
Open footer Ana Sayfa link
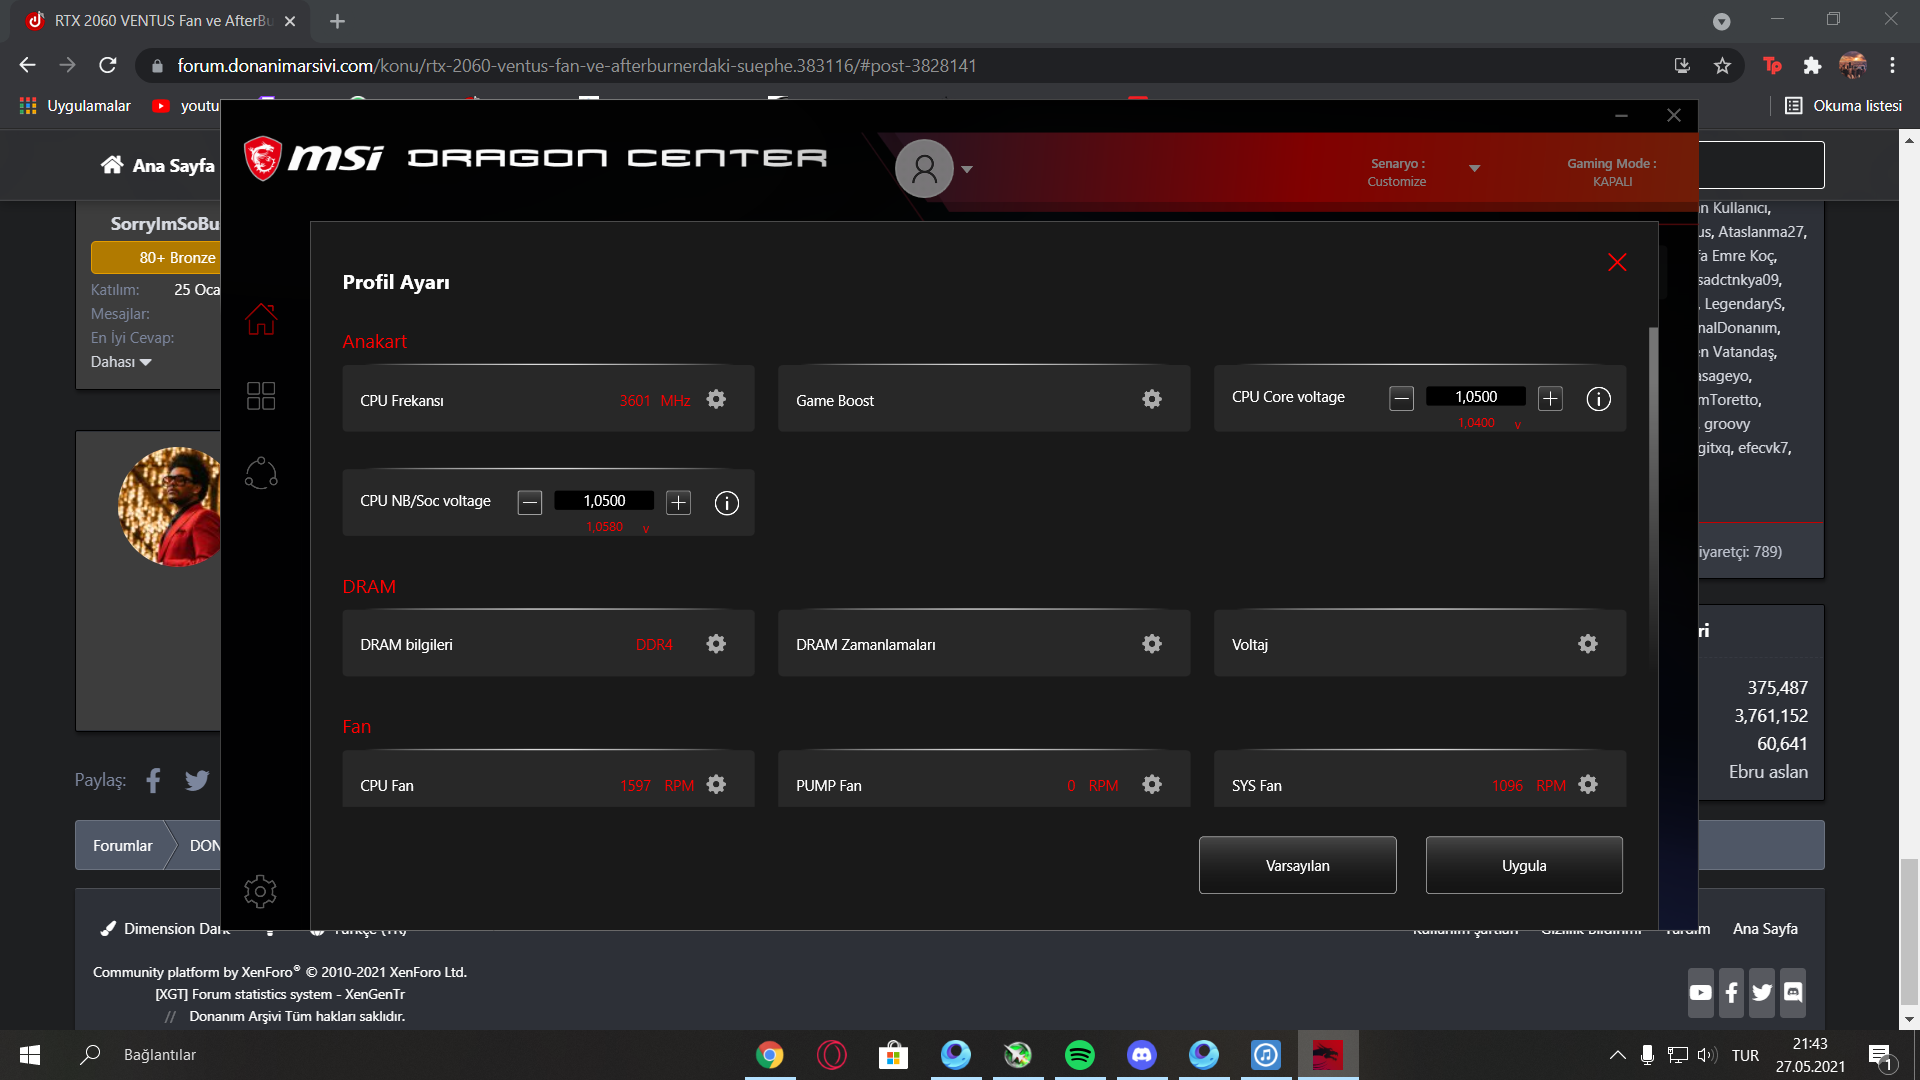1765,929
